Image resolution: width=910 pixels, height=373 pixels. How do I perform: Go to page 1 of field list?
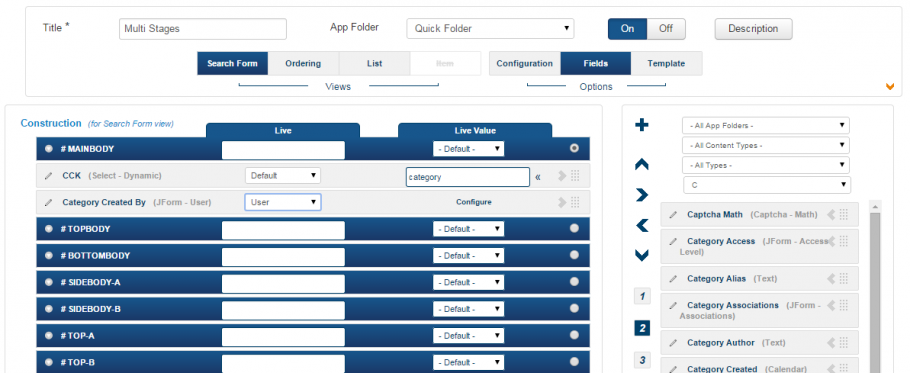tap(642, 296)
